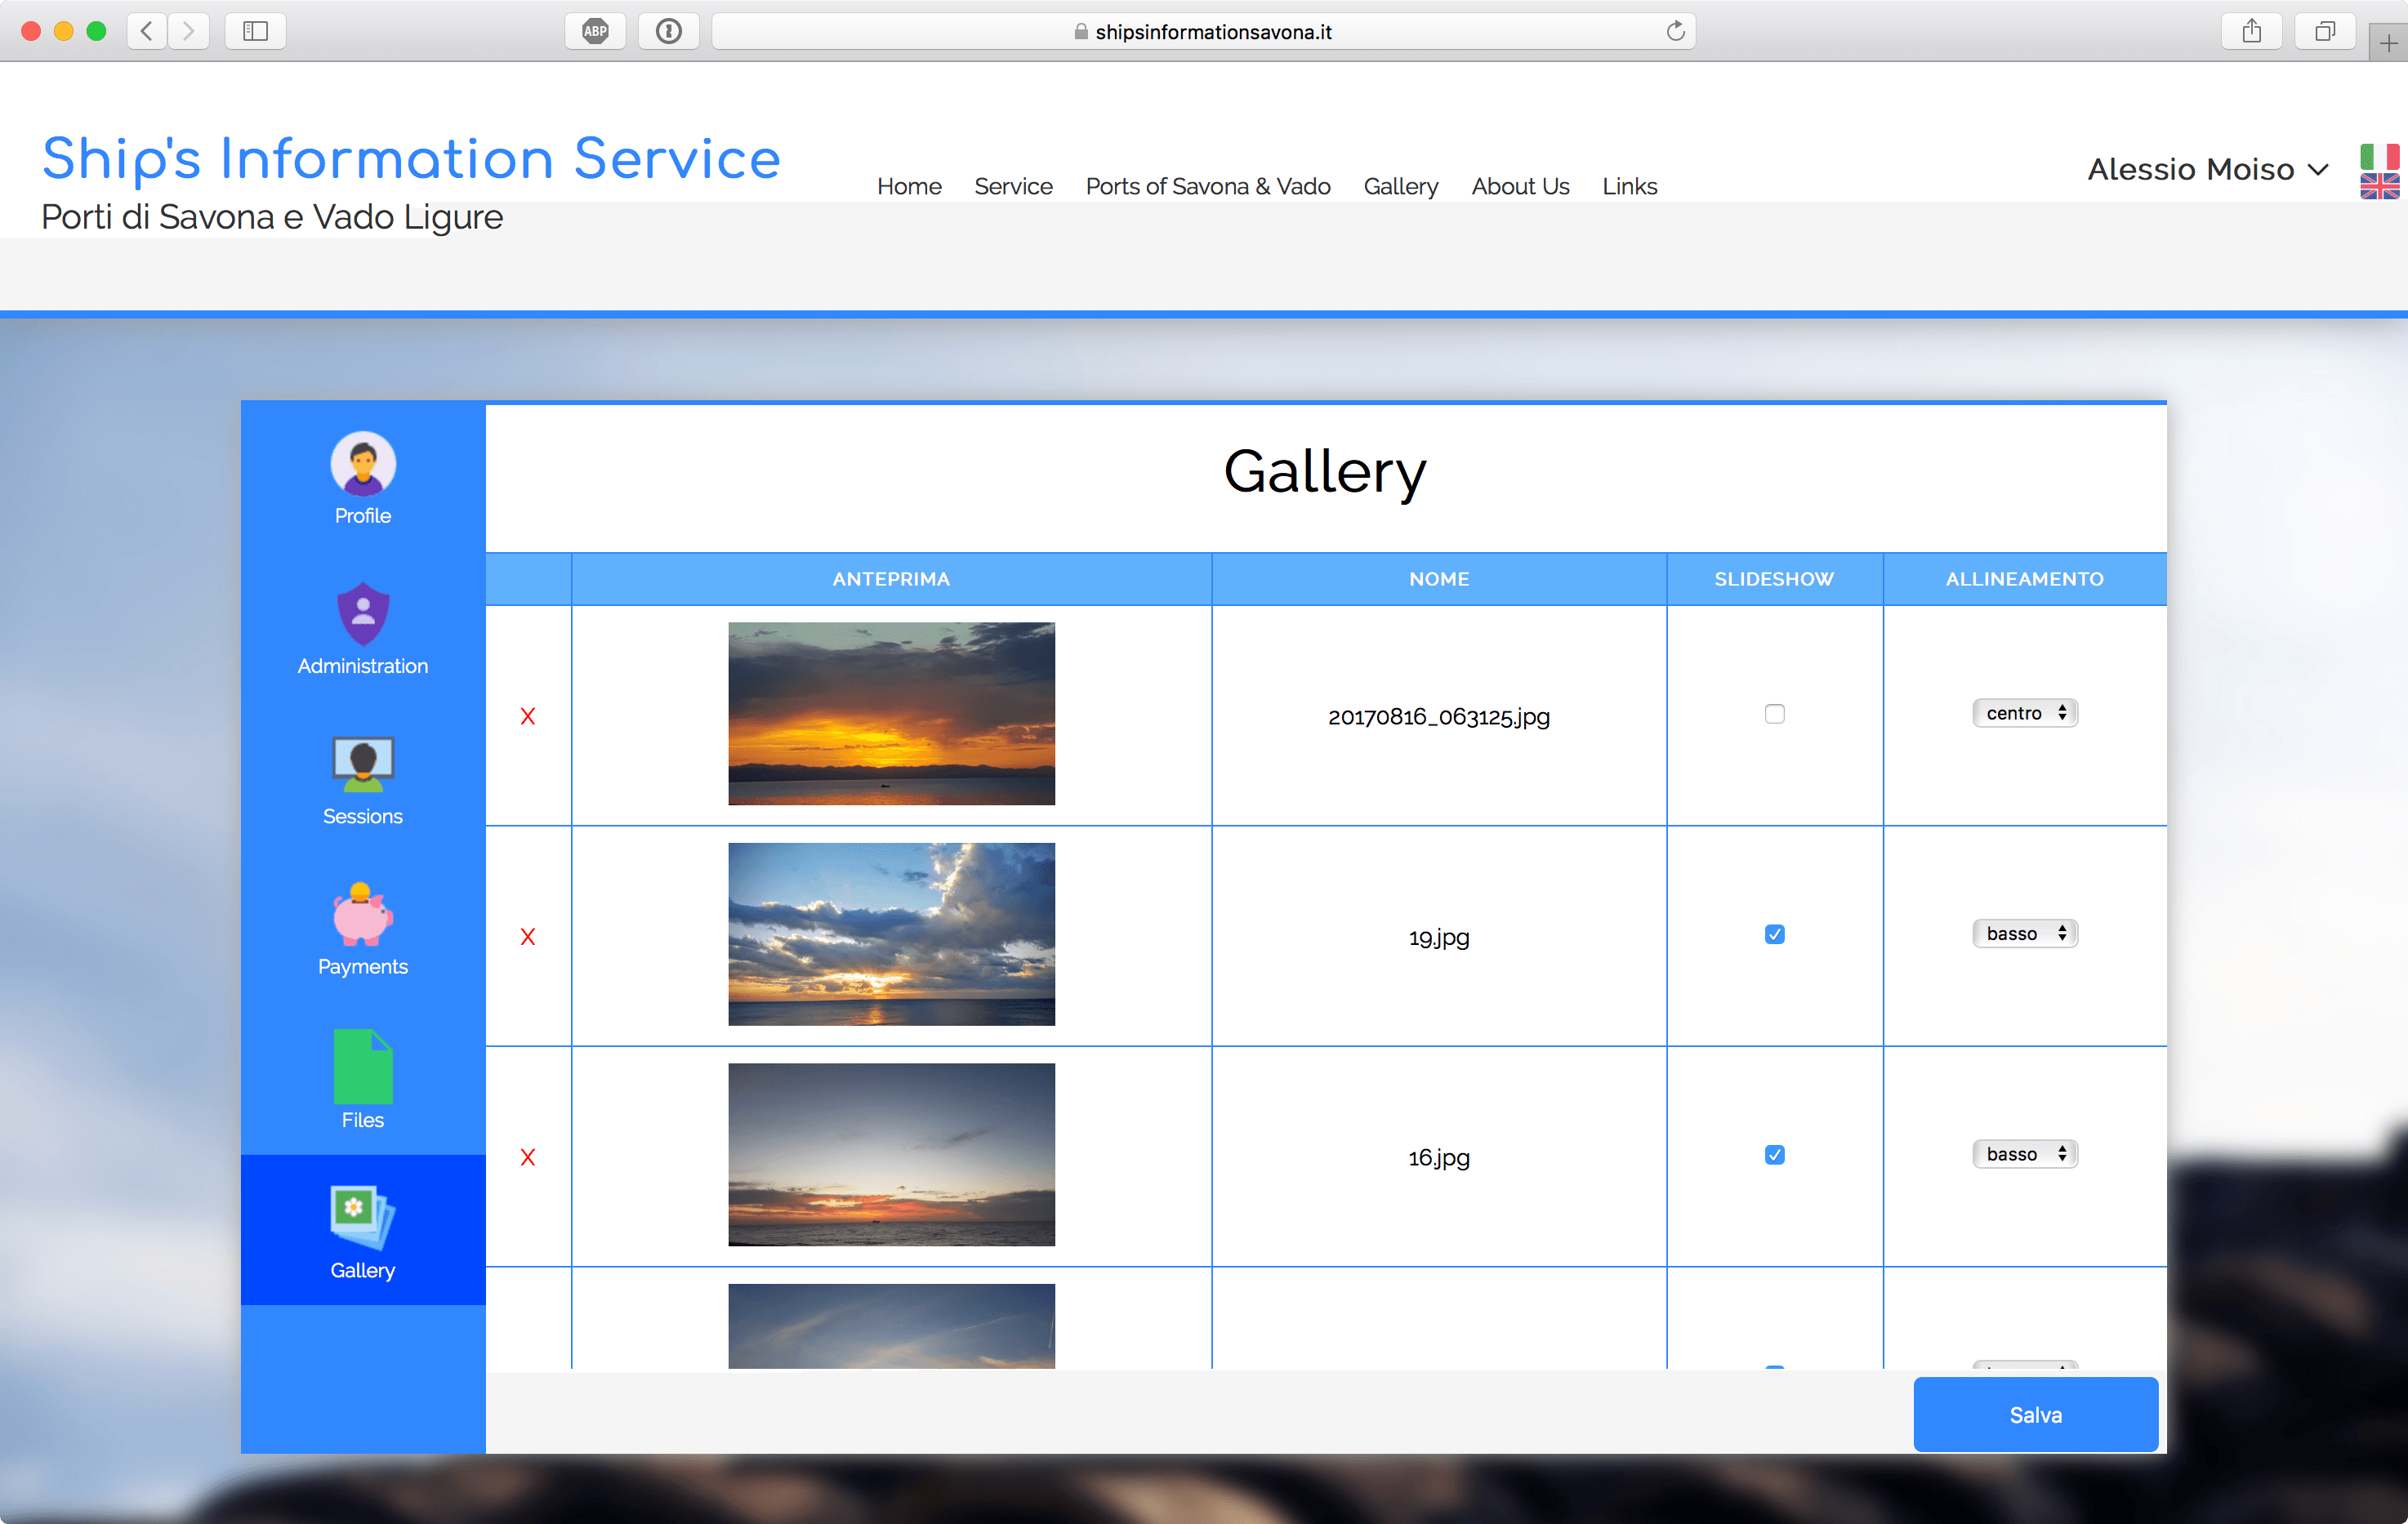The image size is (2408, 1524).
Task: Open the Sessions panel
Action: point(362,780)
